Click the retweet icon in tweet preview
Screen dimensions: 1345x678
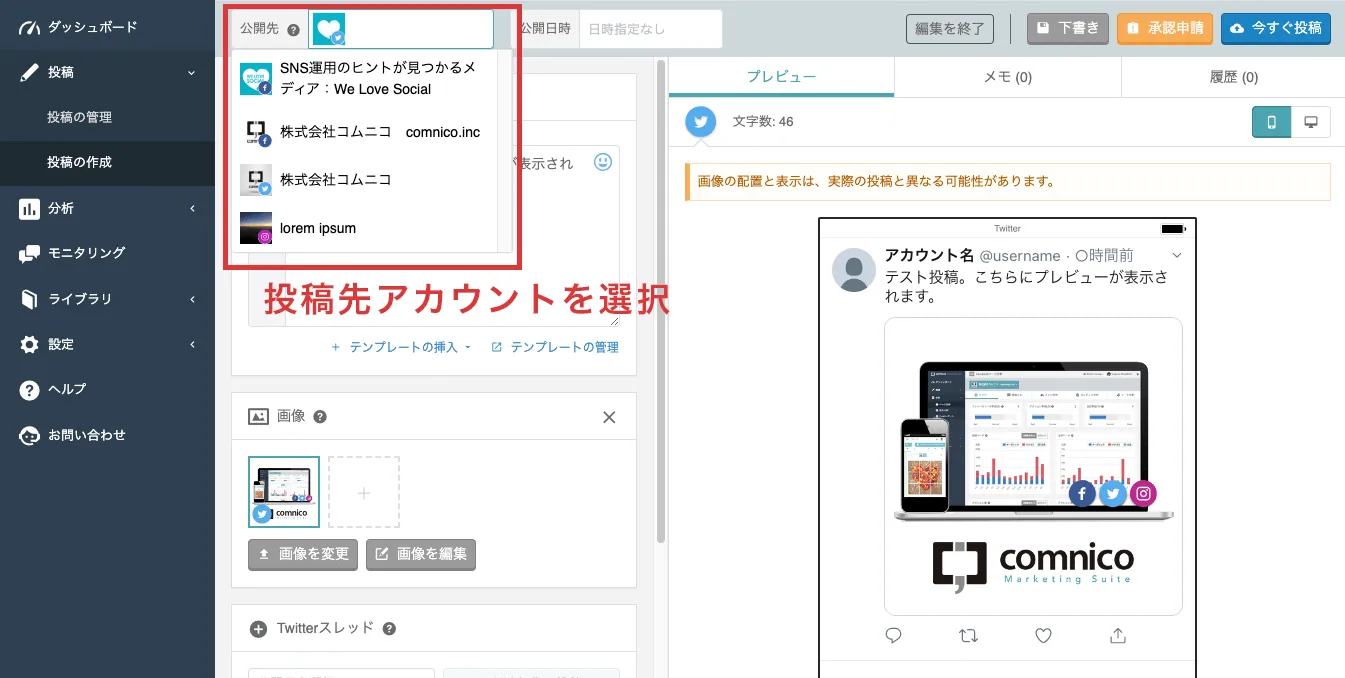click(968, 635)
